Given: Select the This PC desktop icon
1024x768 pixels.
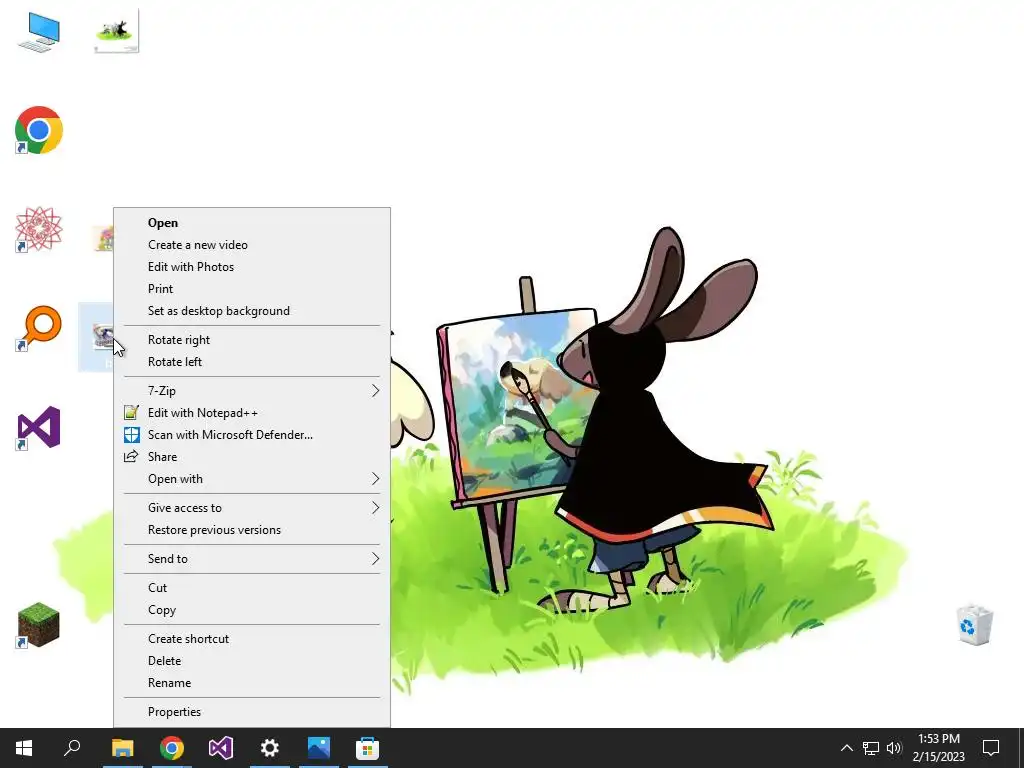Looking at the screenshot, I should [x=39, y=33].
